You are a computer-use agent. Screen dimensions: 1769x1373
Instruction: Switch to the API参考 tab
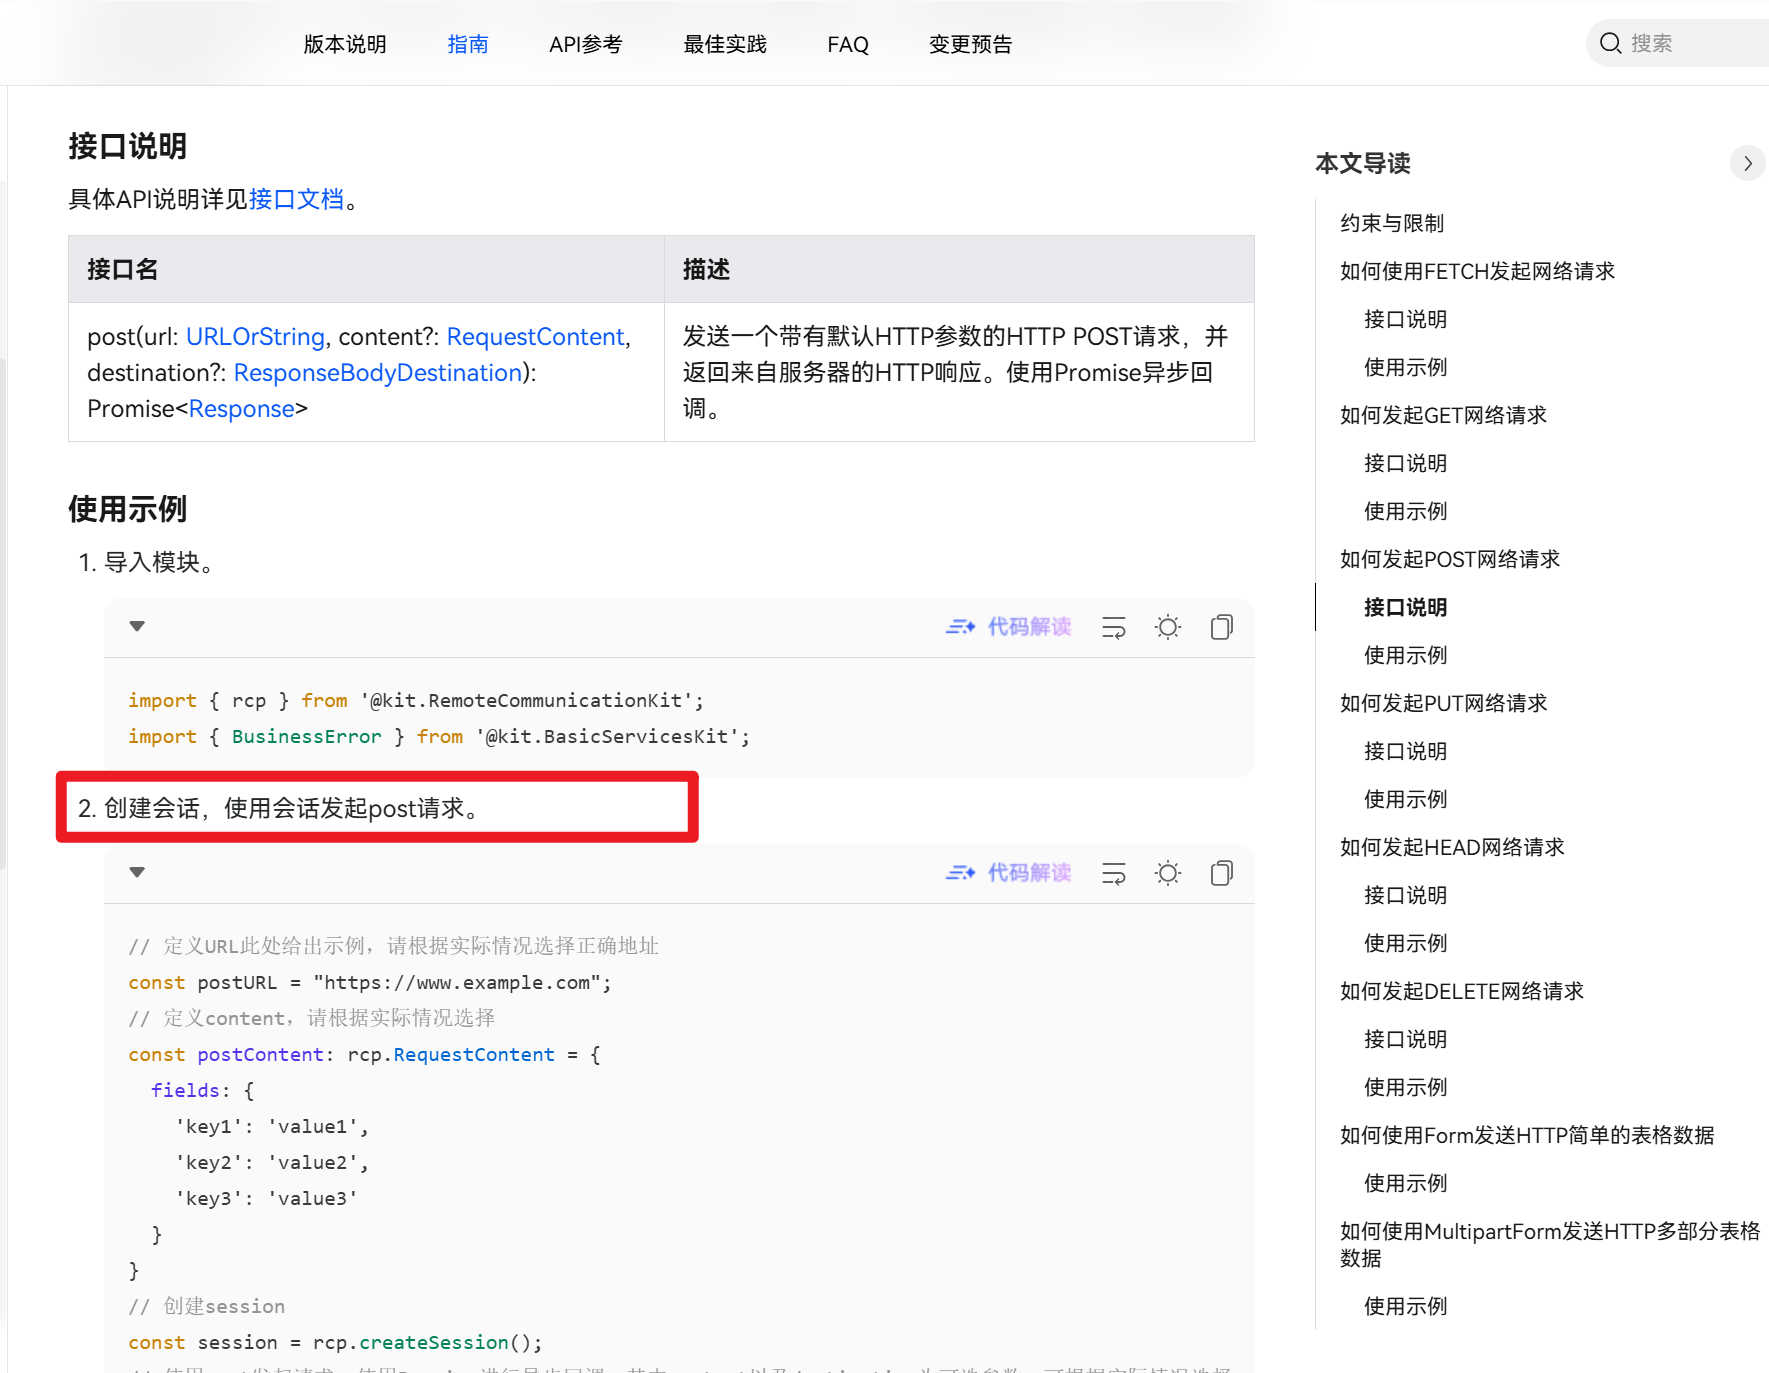point(585,44)
